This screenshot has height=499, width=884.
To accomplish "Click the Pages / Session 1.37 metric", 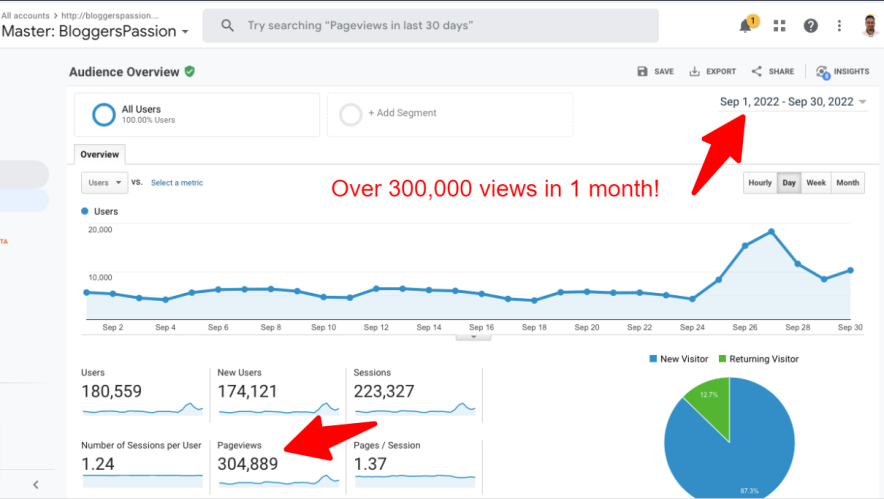I will click(370, 464).
